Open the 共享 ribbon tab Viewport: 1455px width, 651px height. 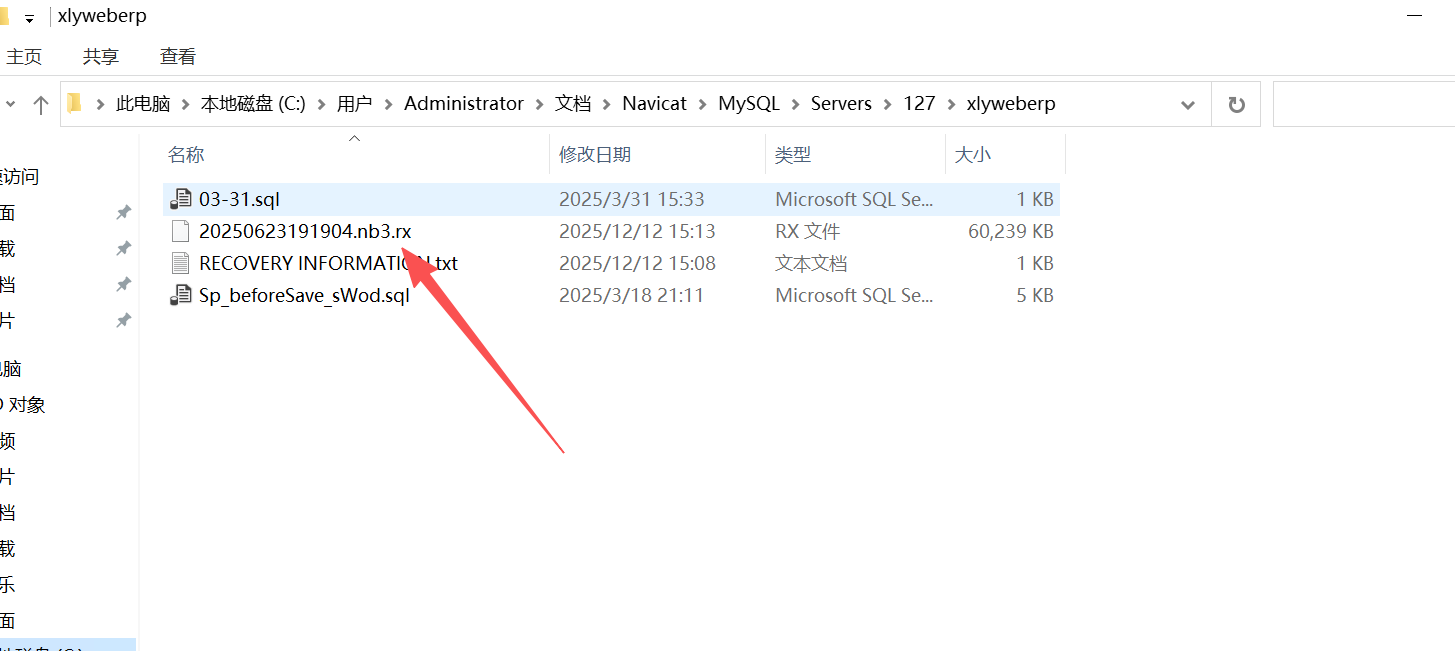101,57
